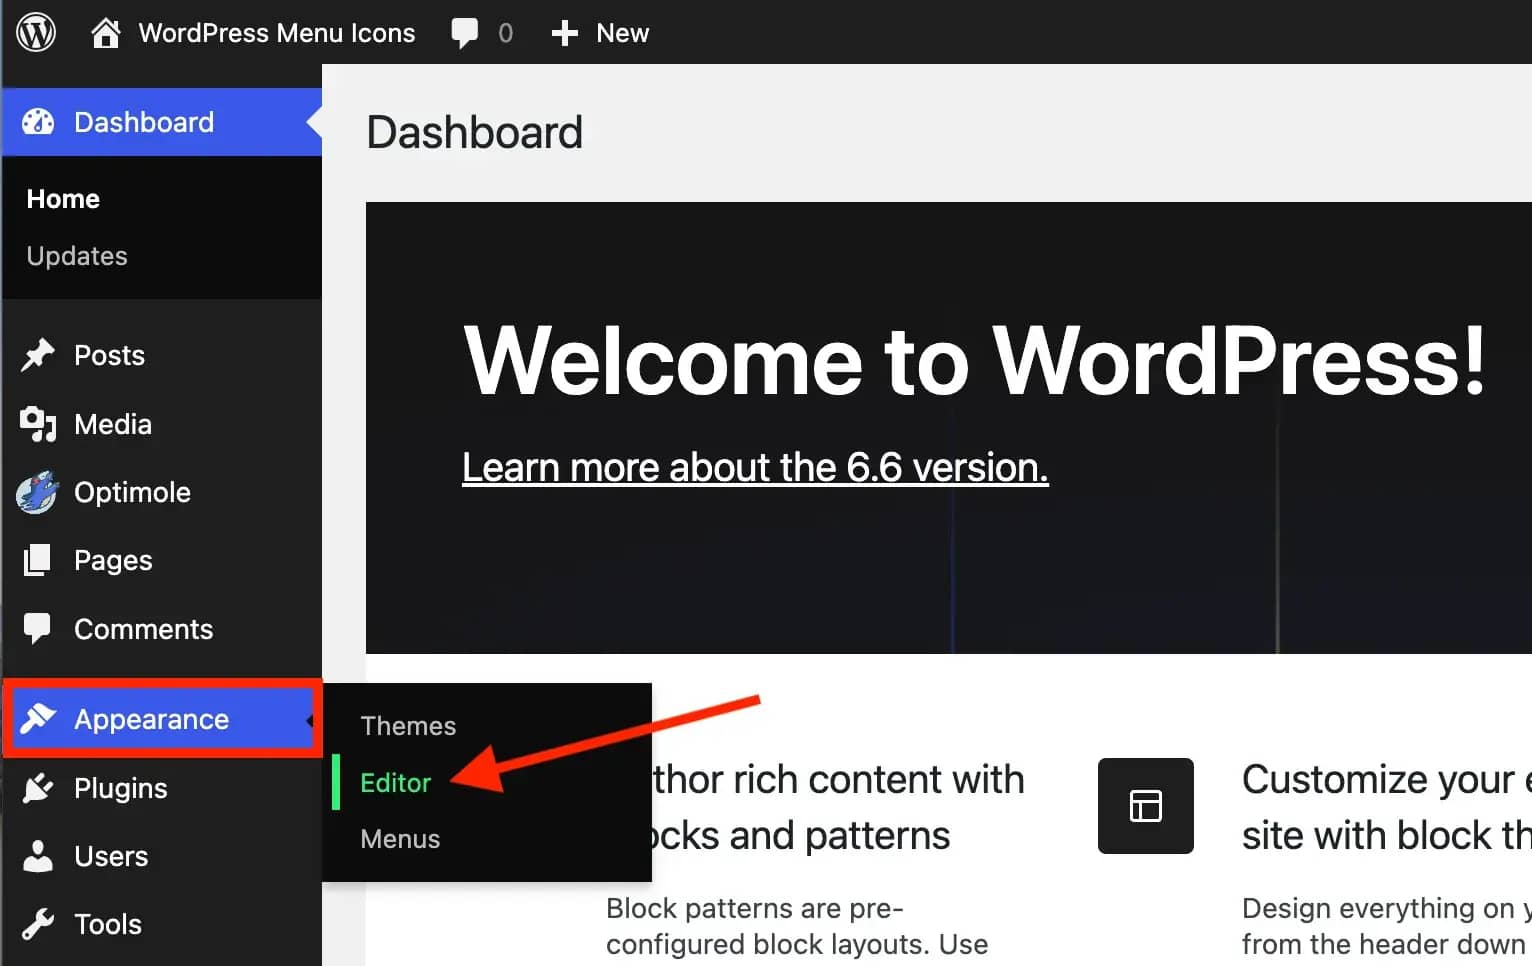Open the WordPress Menu Icons site link

[276, 33]
